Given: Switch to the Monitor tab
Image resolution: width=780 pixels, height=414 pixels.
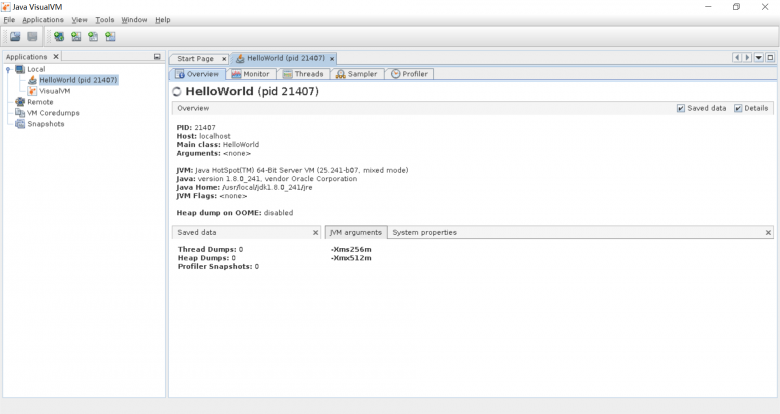Looking at the screenshot, I should (250, 74).
